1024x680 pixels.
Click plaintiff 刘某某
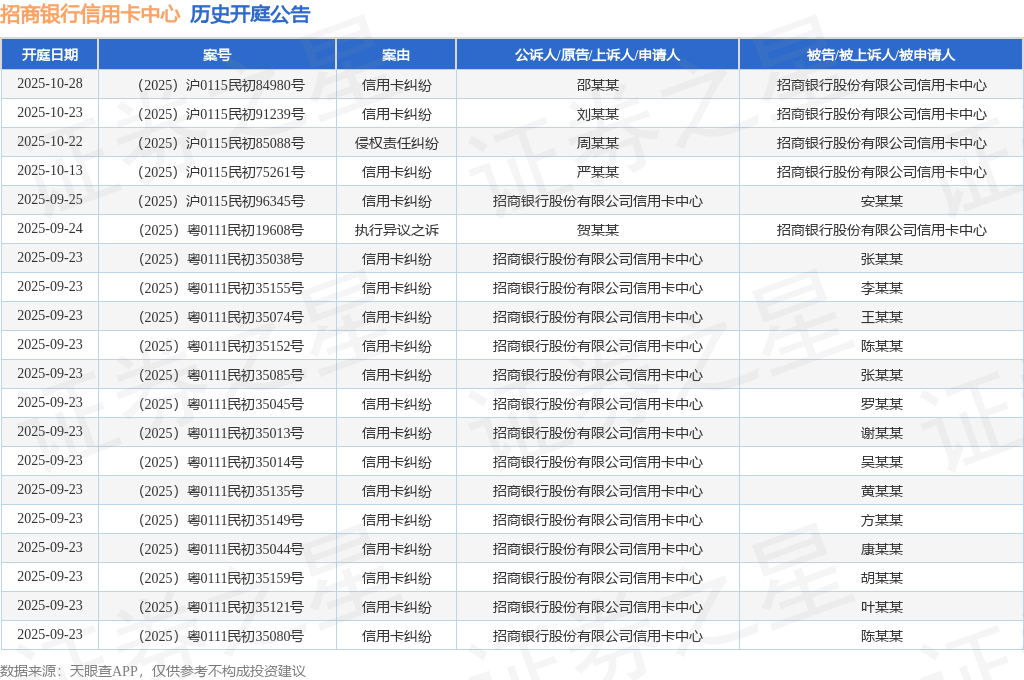[598, 114]
